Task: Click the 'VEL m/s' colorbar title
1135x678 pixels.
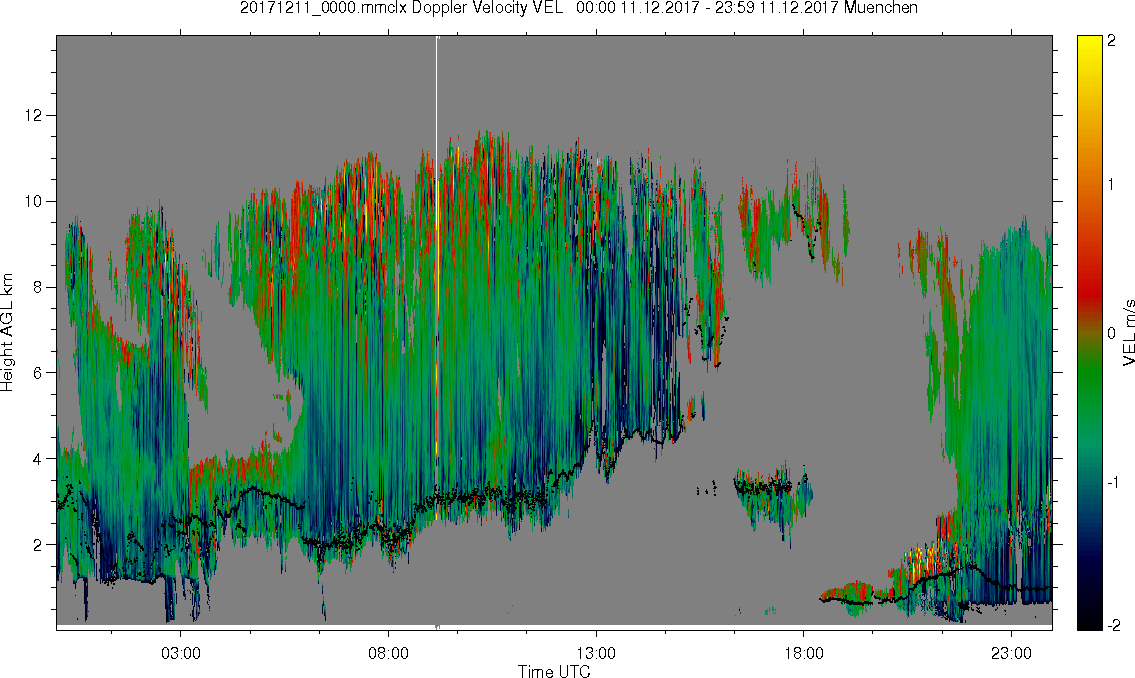Action: tap(1128, 333)
